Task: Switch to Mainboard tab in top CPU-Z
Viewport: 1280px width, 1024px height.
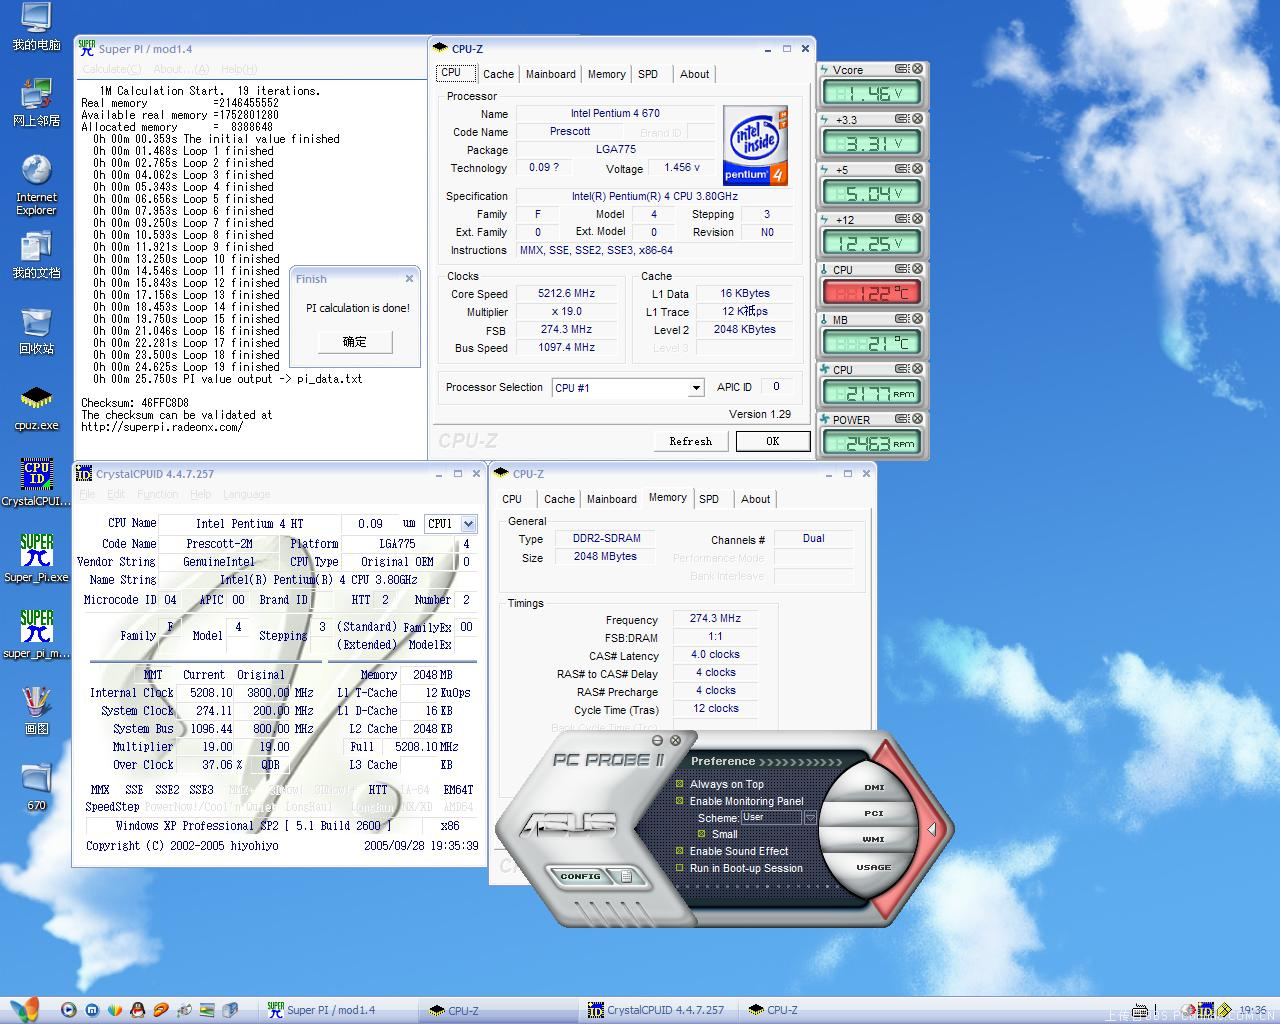Action: (551, 74)
